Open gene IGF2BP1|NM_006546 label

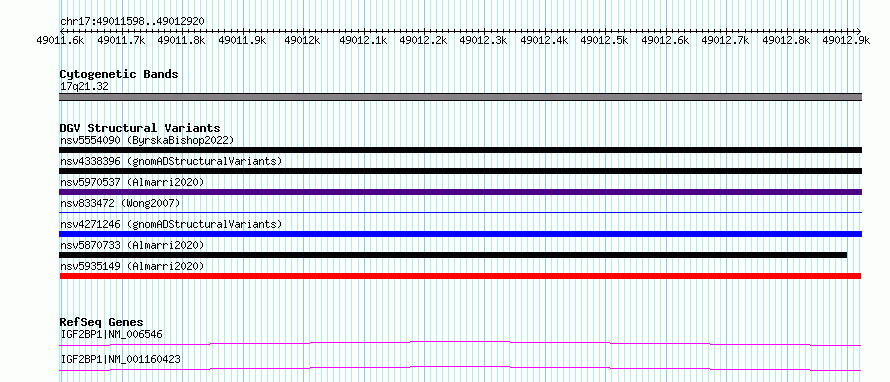[x=111, y=335]
